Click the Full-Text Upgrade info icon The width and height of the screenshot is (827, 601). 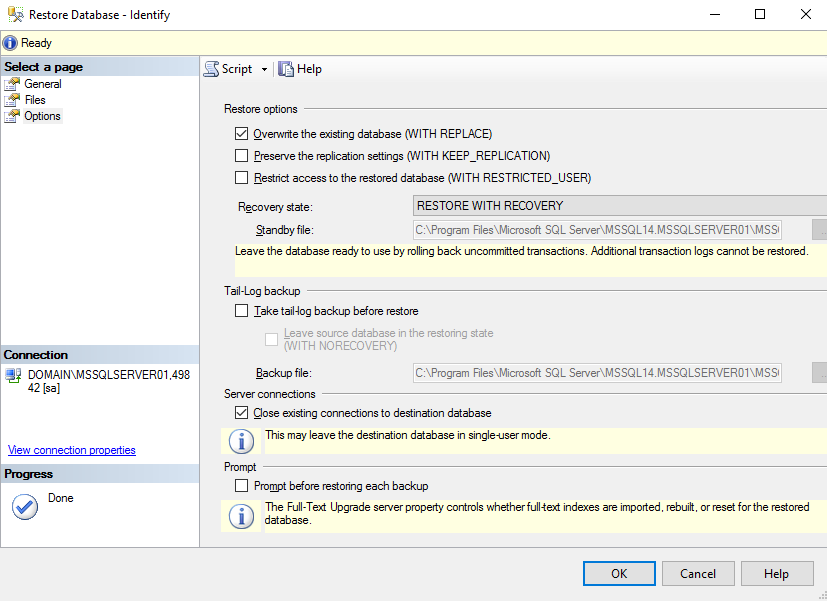242,517
